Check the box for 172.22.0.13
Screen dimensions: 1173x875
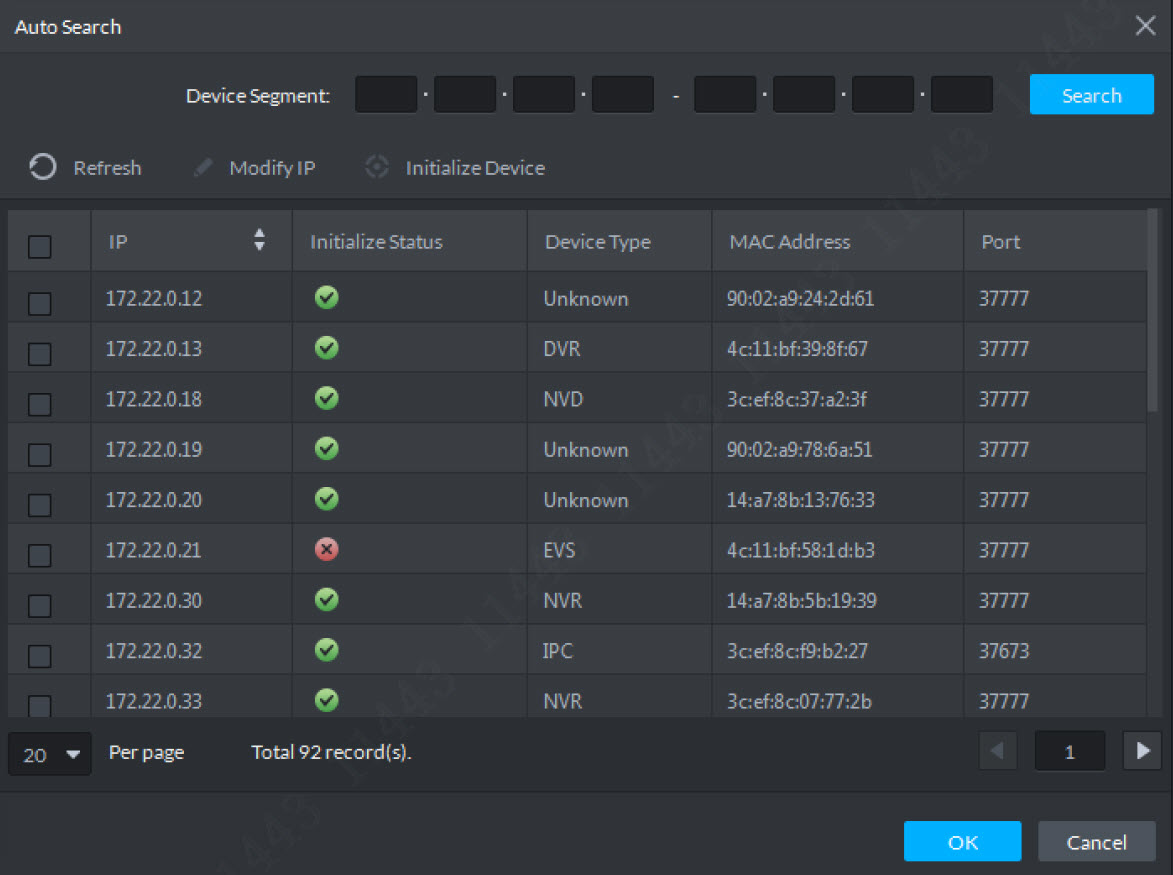point(40,353)
